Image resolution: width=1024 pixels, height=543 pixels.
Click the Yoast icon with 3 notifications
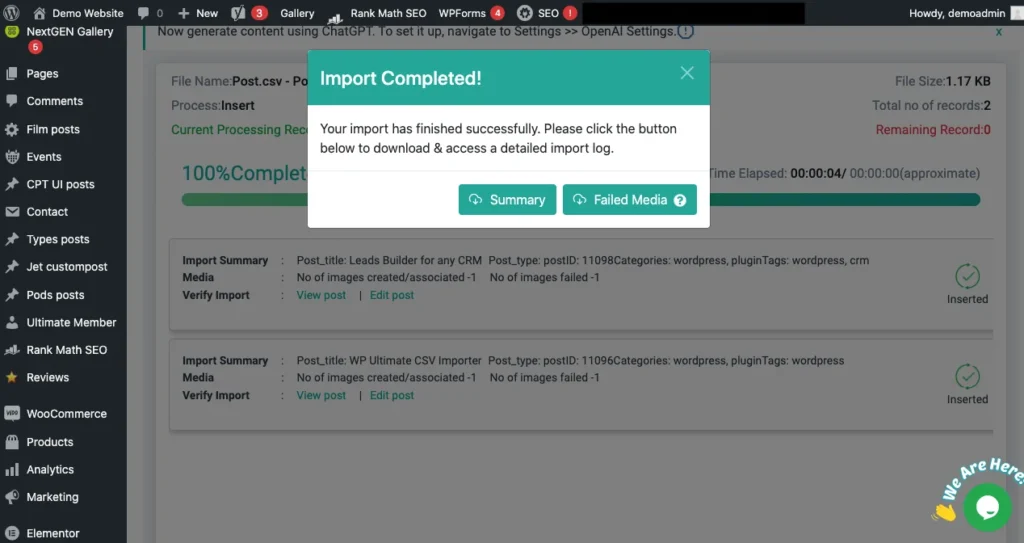pyautogui.click(x=239, y=13)
